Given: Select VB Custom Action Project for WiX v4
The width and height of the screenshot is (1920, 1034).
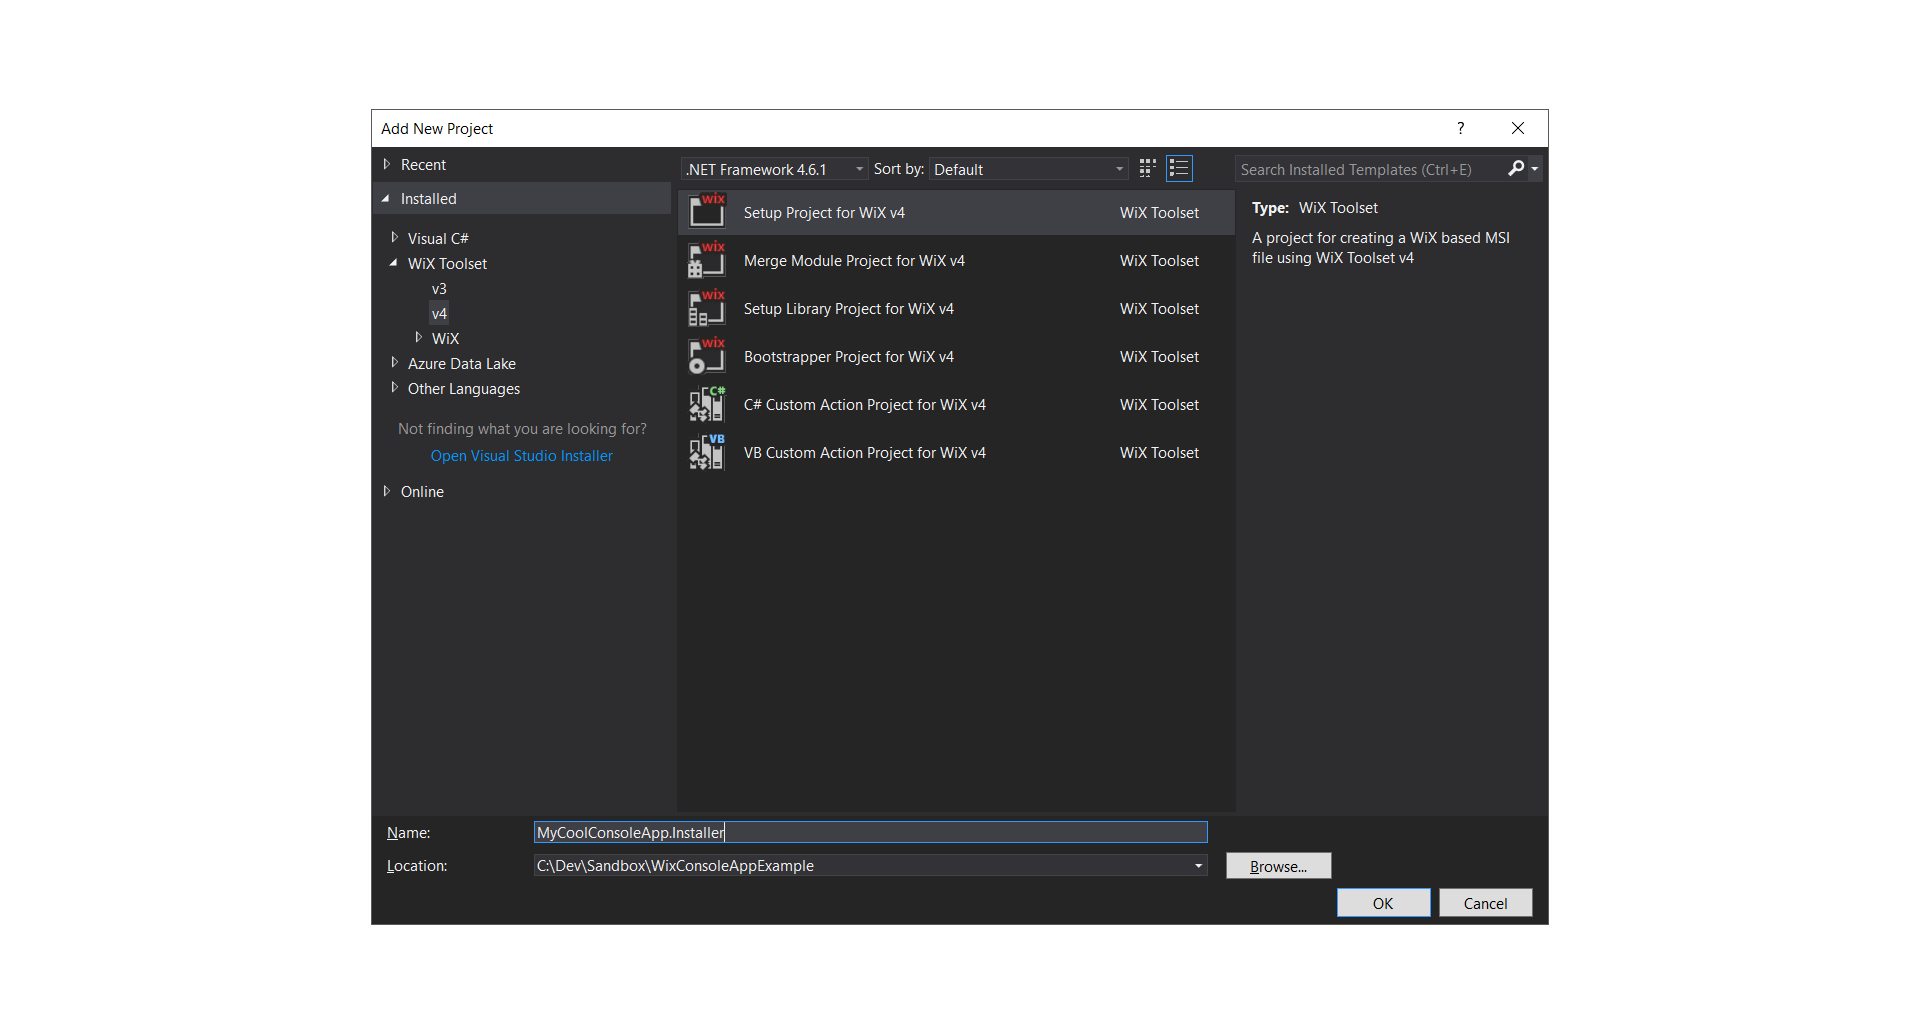Looking at the screenshot, I should click(956, 452).
